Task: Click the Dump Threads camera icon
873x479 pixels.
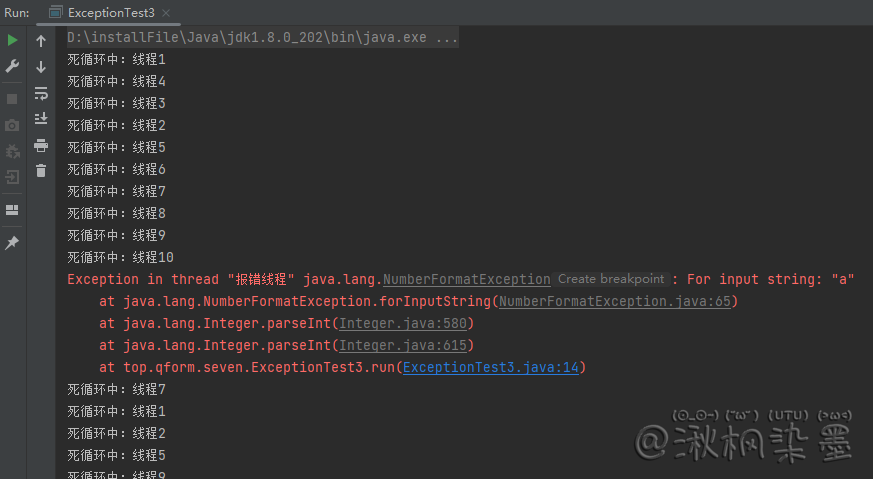Action: coord(12,125)
